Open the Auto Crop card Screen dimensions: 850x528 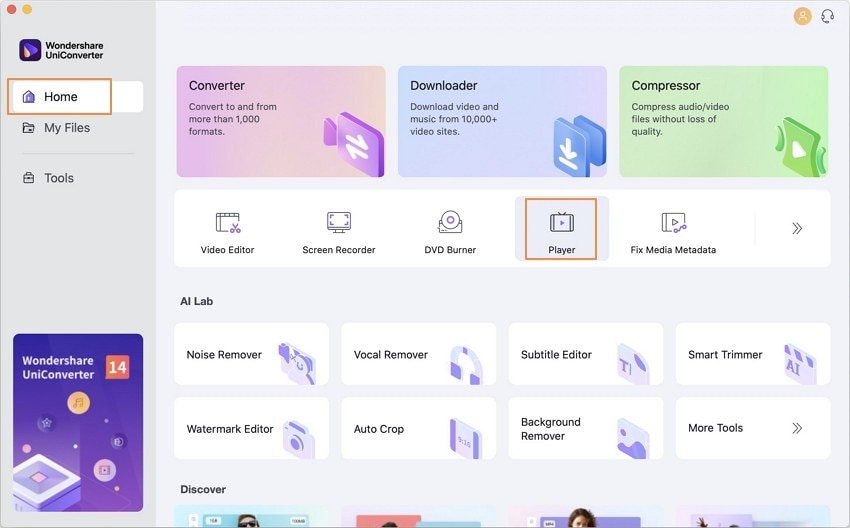pyautogui.click(x=418, y=428)
